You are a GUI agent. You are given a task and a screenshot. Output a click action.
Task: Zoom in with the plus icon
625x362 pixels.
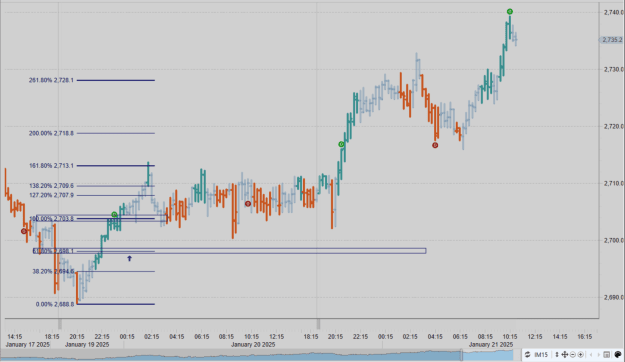point(580,354)
